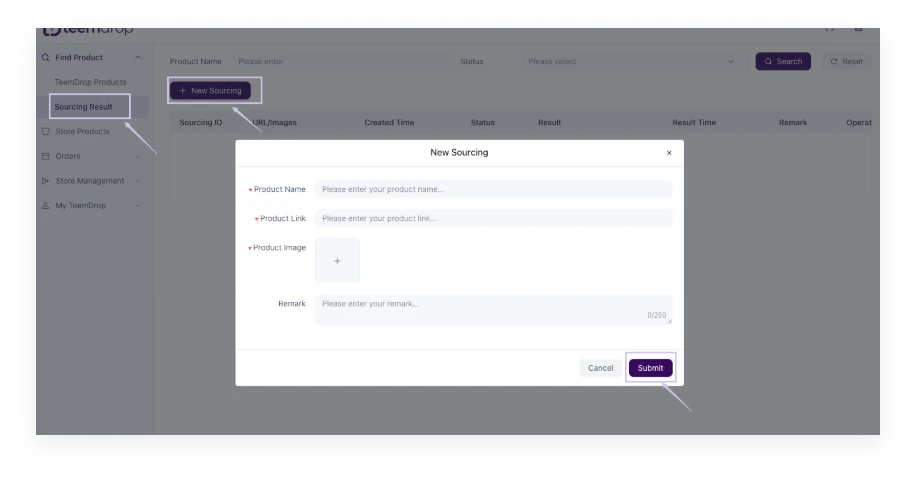Viewport: 916px width, 479px height.
Task: Click the My TeemDrop user icon
Action: pyautogui.click(x=46, y=206)
